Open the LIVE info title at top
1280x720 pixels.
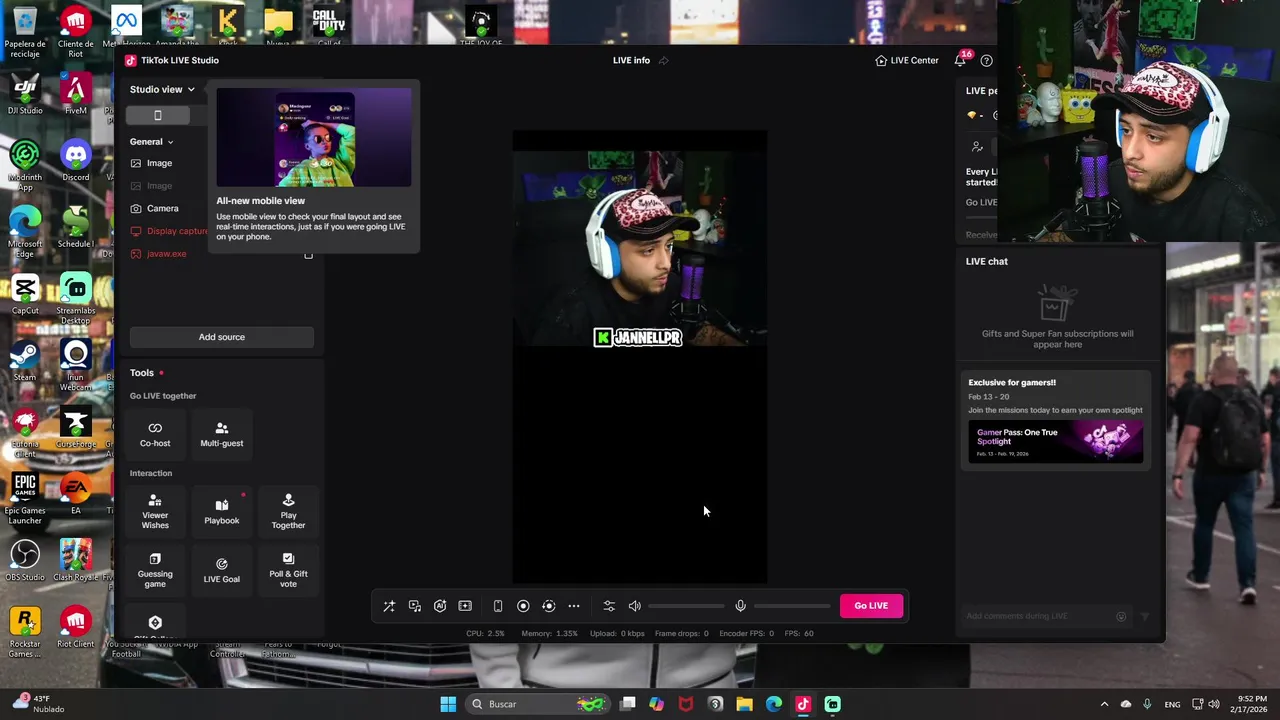(x=631, y=60)
